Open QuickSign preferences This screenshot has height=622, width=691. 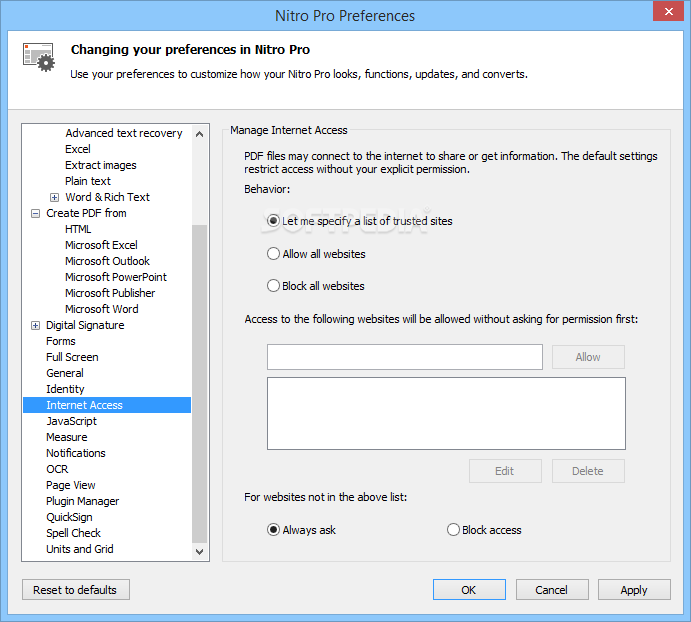[69, 518]
